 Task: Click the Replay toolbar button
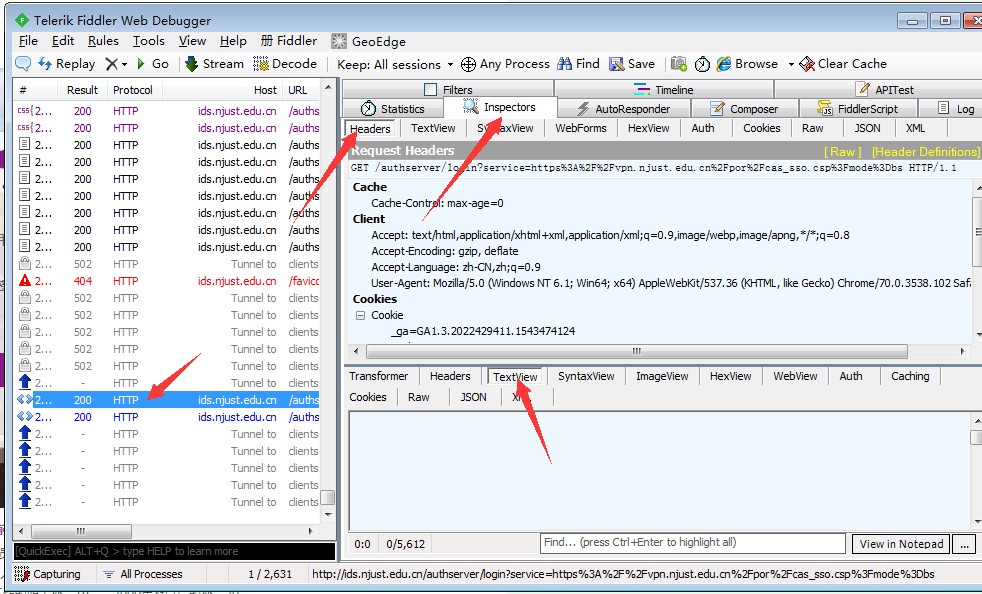pyautogui.click(x=67, y=63)
